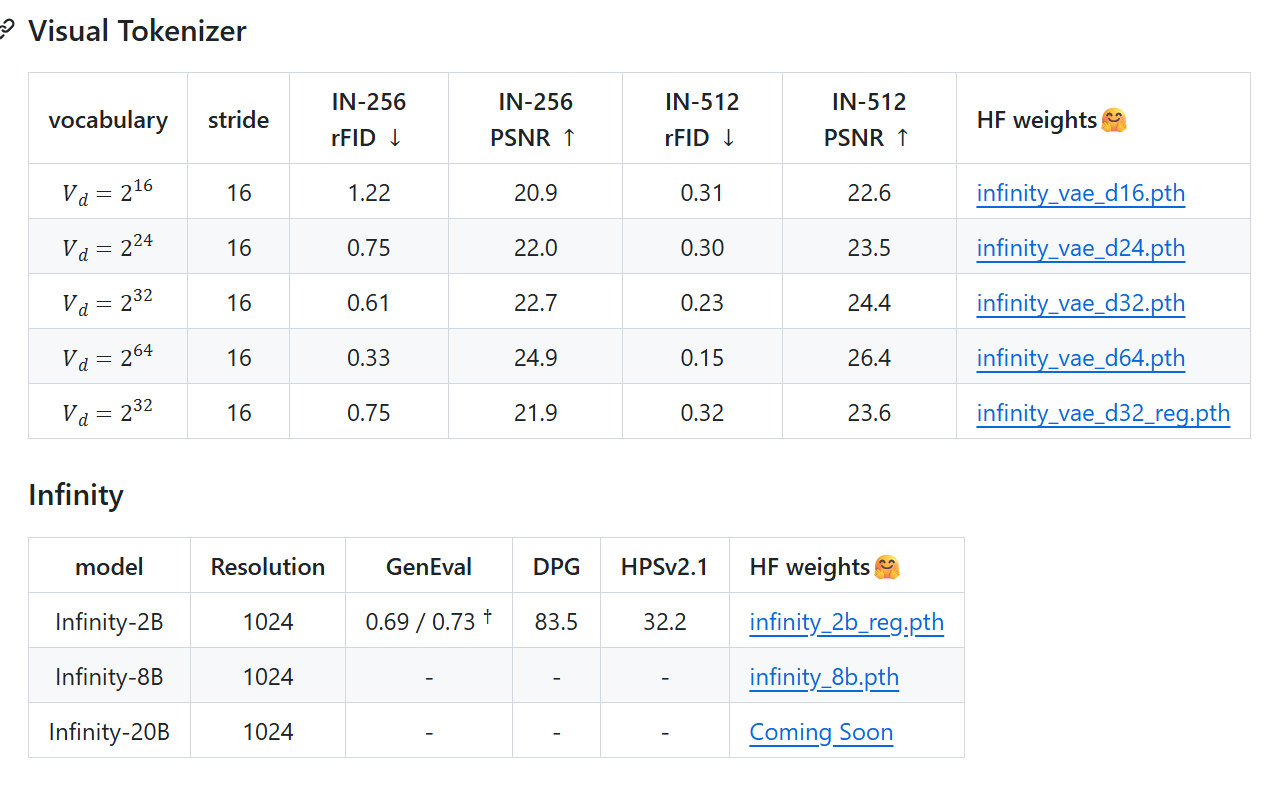Select the HPSv2.1 value 32.2
1279x787 pixels.
pyautogui.click(x=665, y=621)
